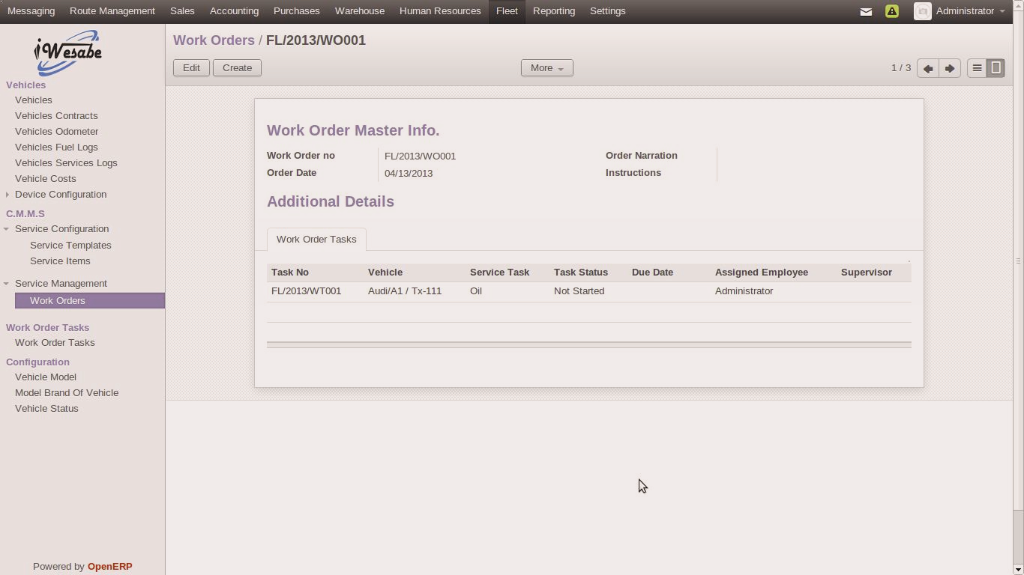The image size is (1024, 575).
Task: Click the Edit button
Action: coord(191,68)
